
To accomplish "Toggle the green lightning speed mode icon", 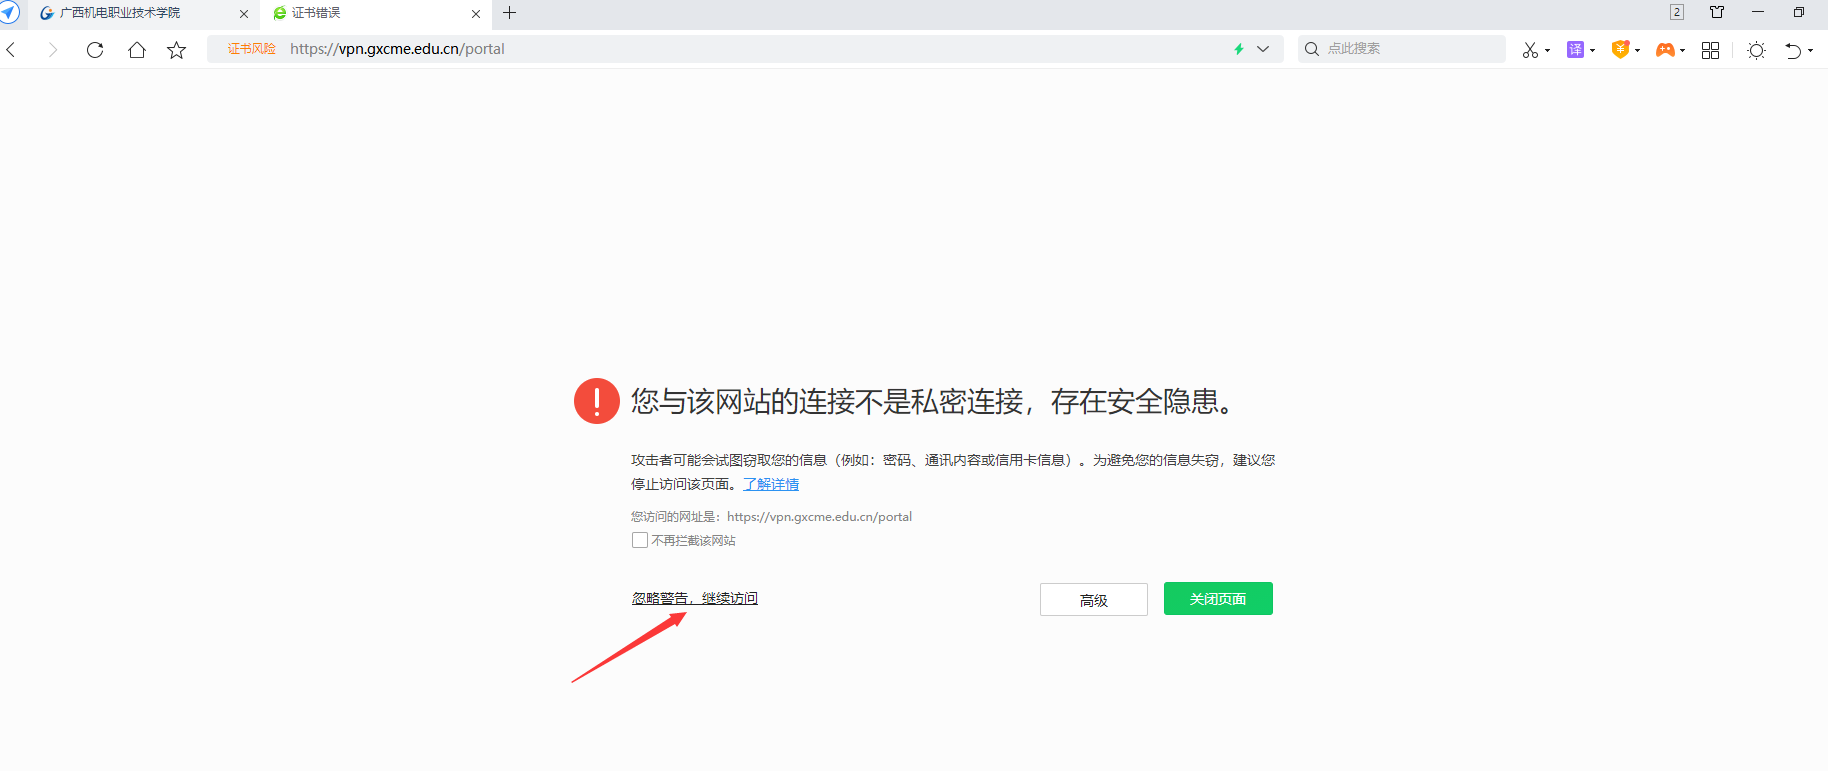I will tap(1239, 49).
